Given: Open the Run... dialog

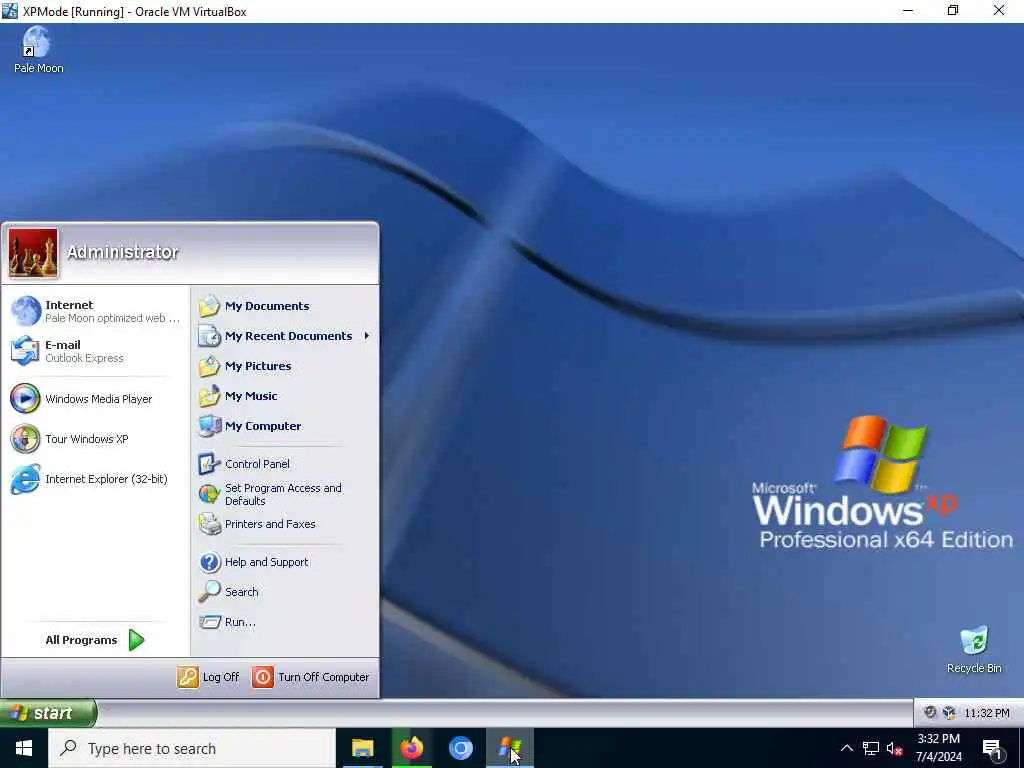Looking at the screenshot, I should click(x=285, y=622).
